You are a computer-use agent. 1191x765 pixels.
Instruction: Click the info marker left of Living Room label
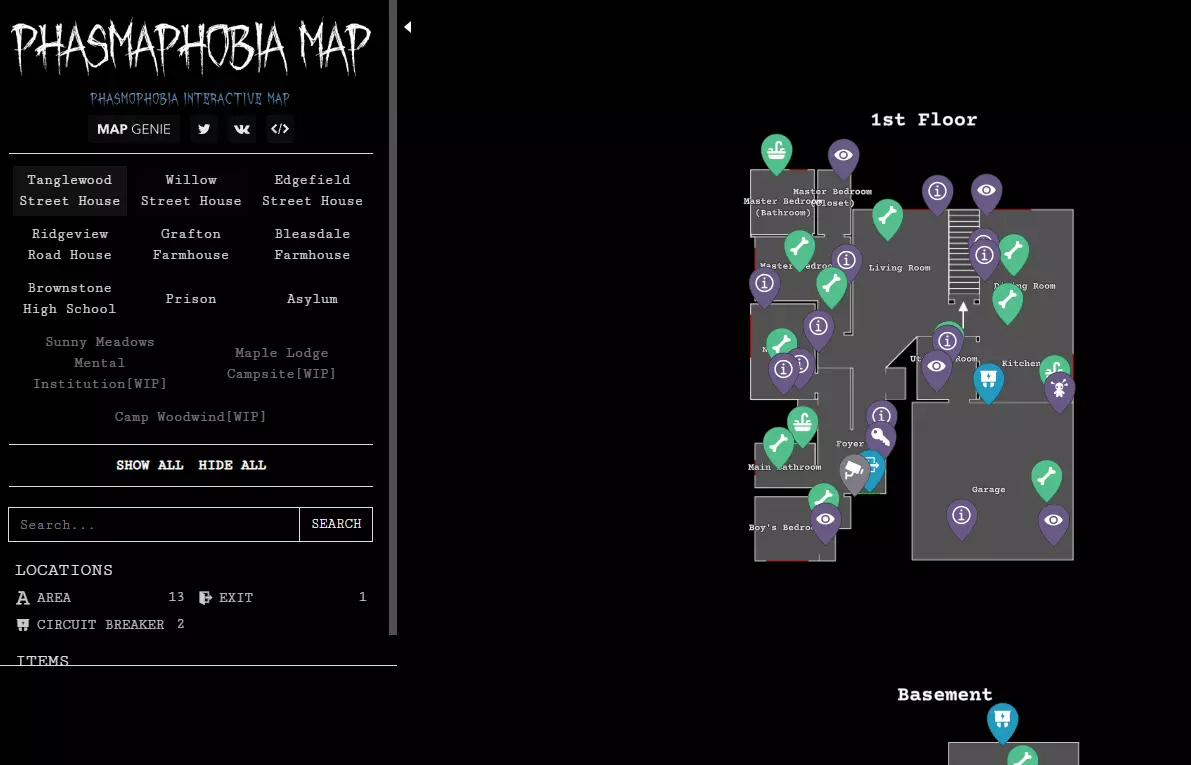(846, 262)
